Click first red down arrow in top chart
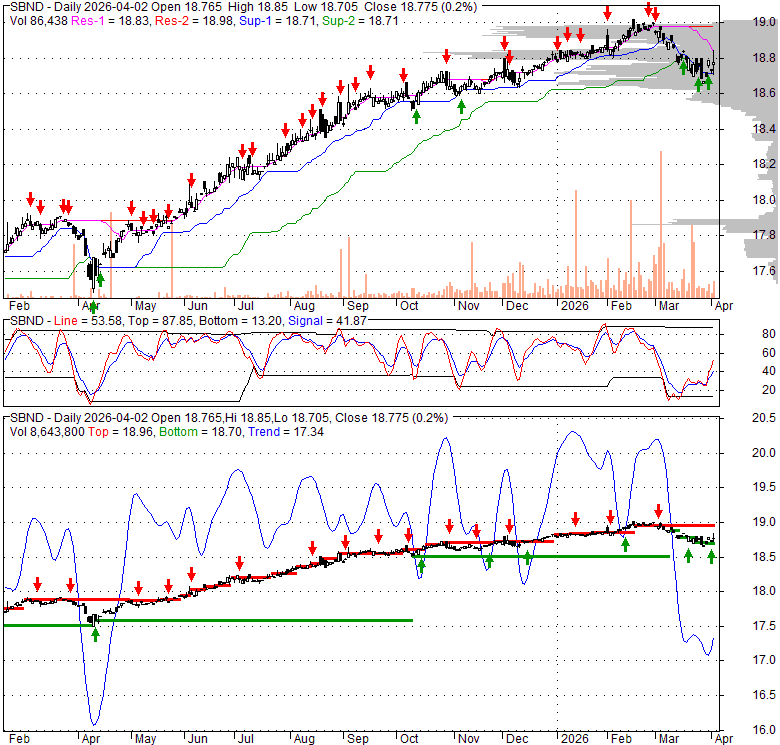 point(30,199)
